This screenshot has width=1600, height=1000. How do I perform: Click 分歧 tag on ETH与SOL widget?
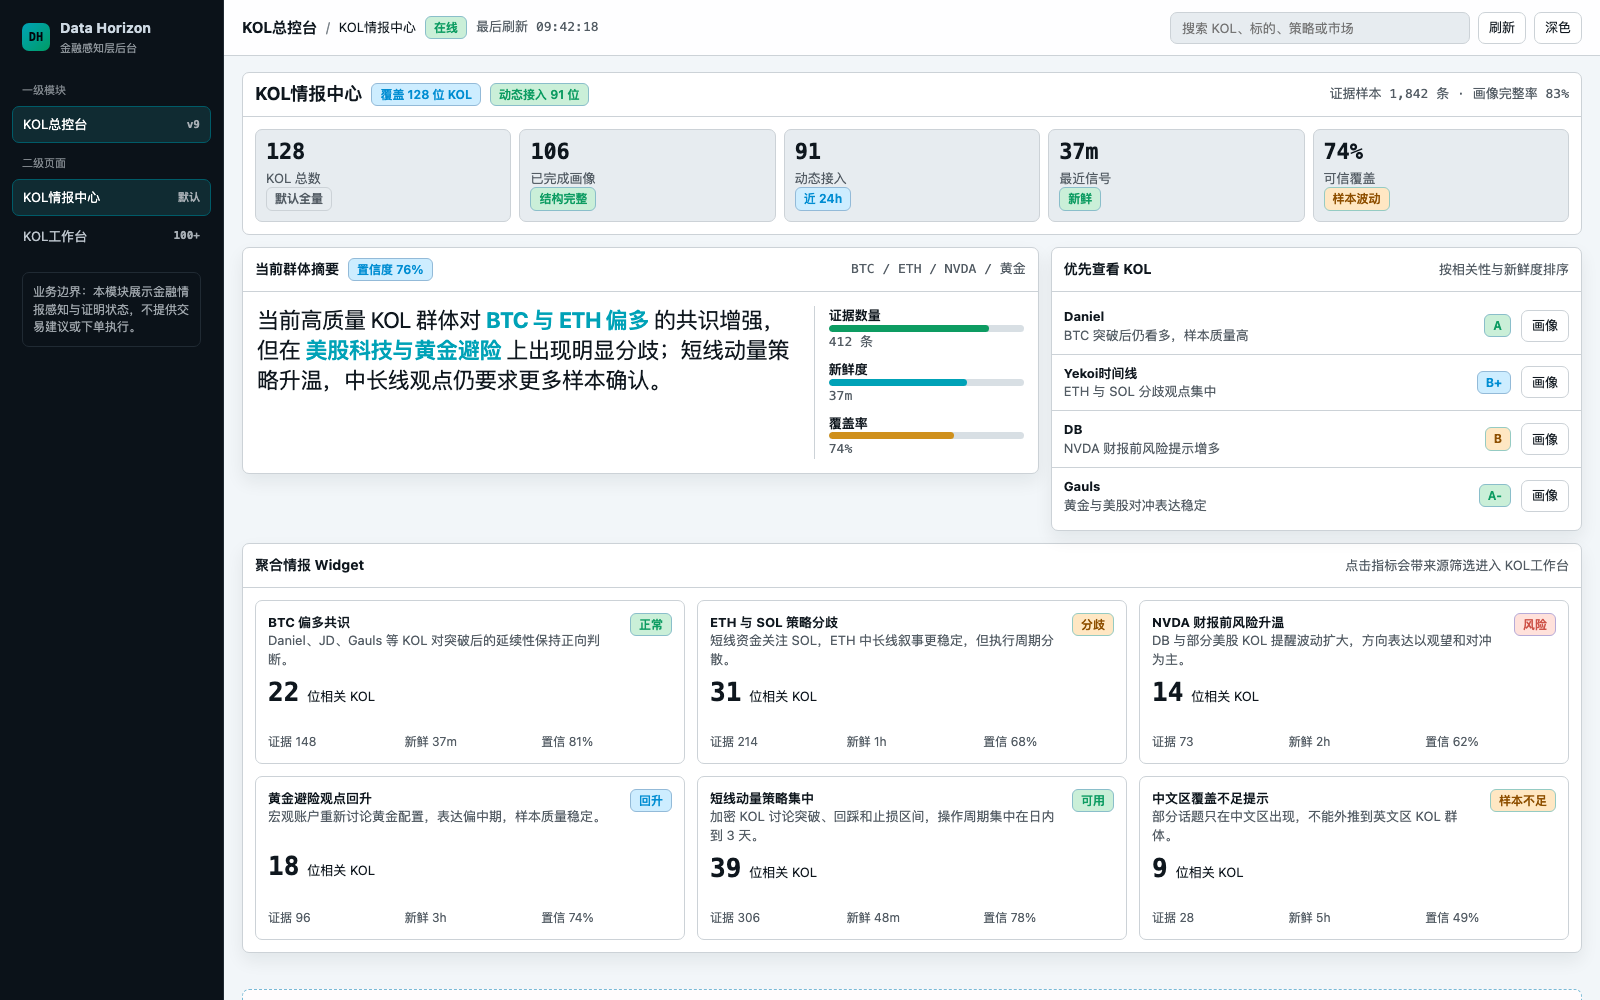click(x=1093, y=625)
